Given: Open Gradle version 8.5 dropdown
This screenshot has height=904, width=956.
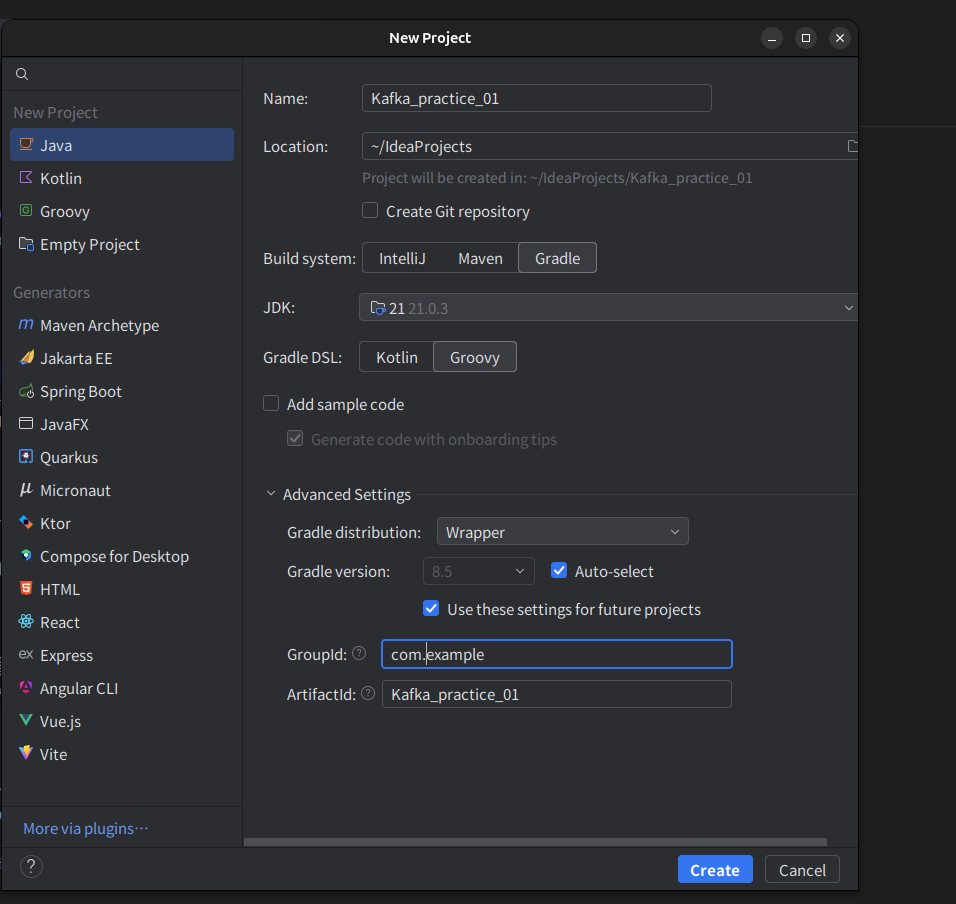Looking at the screenshot, I should pyautogui.click(x=479, y=571).
